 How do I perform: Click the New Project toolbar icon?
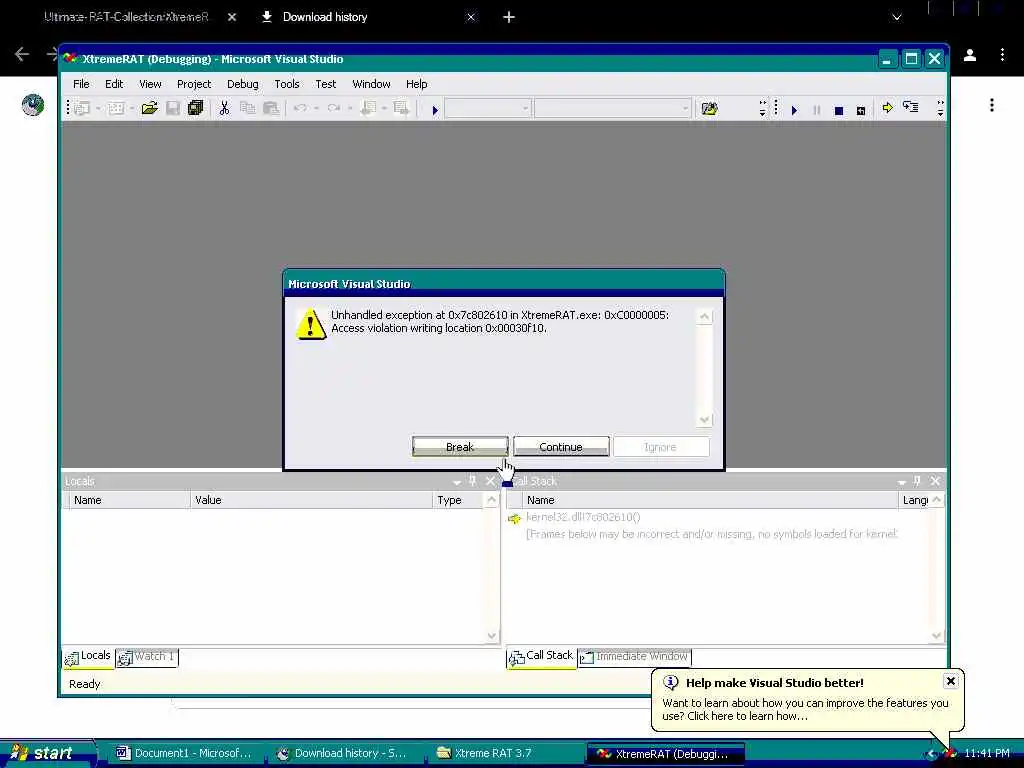(82, 108)
